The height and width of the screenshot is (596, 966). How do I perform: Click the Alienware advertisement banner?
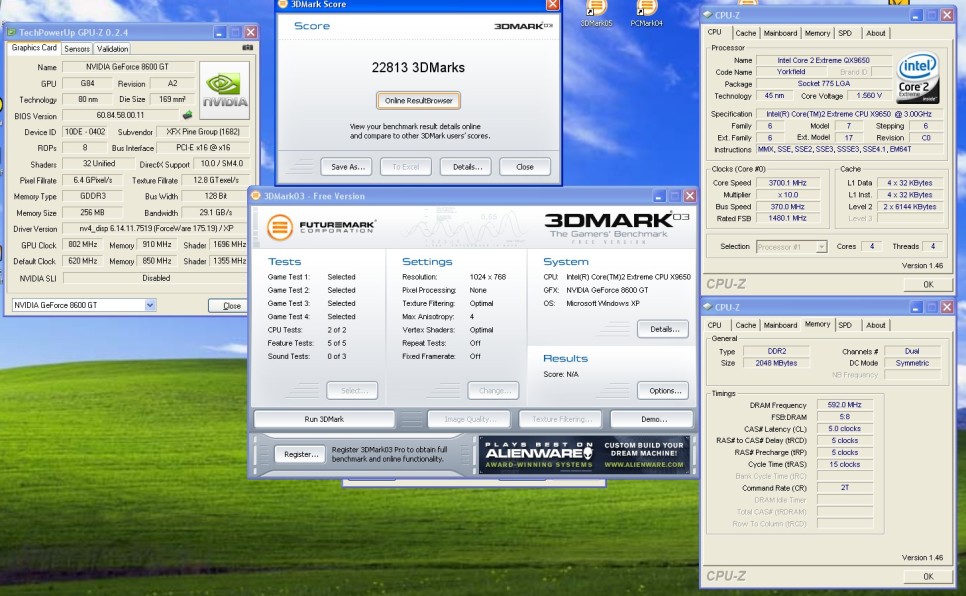point(584,455)
